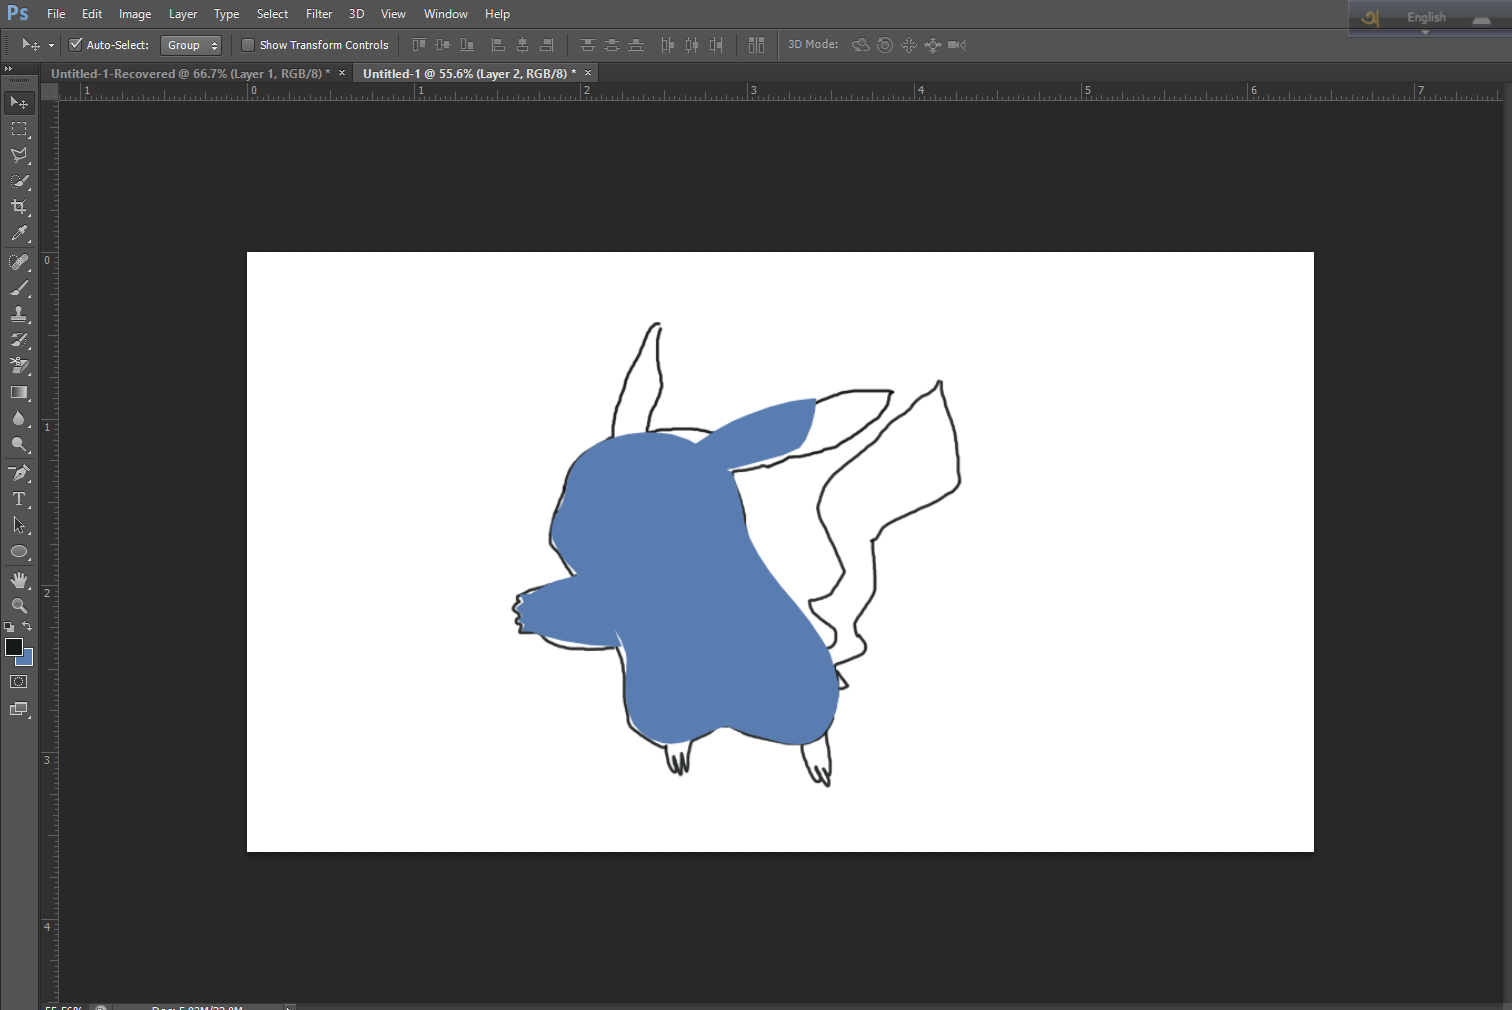
Task: Enable Show Transform Controls checkbox
Action: tap(248, 45)
